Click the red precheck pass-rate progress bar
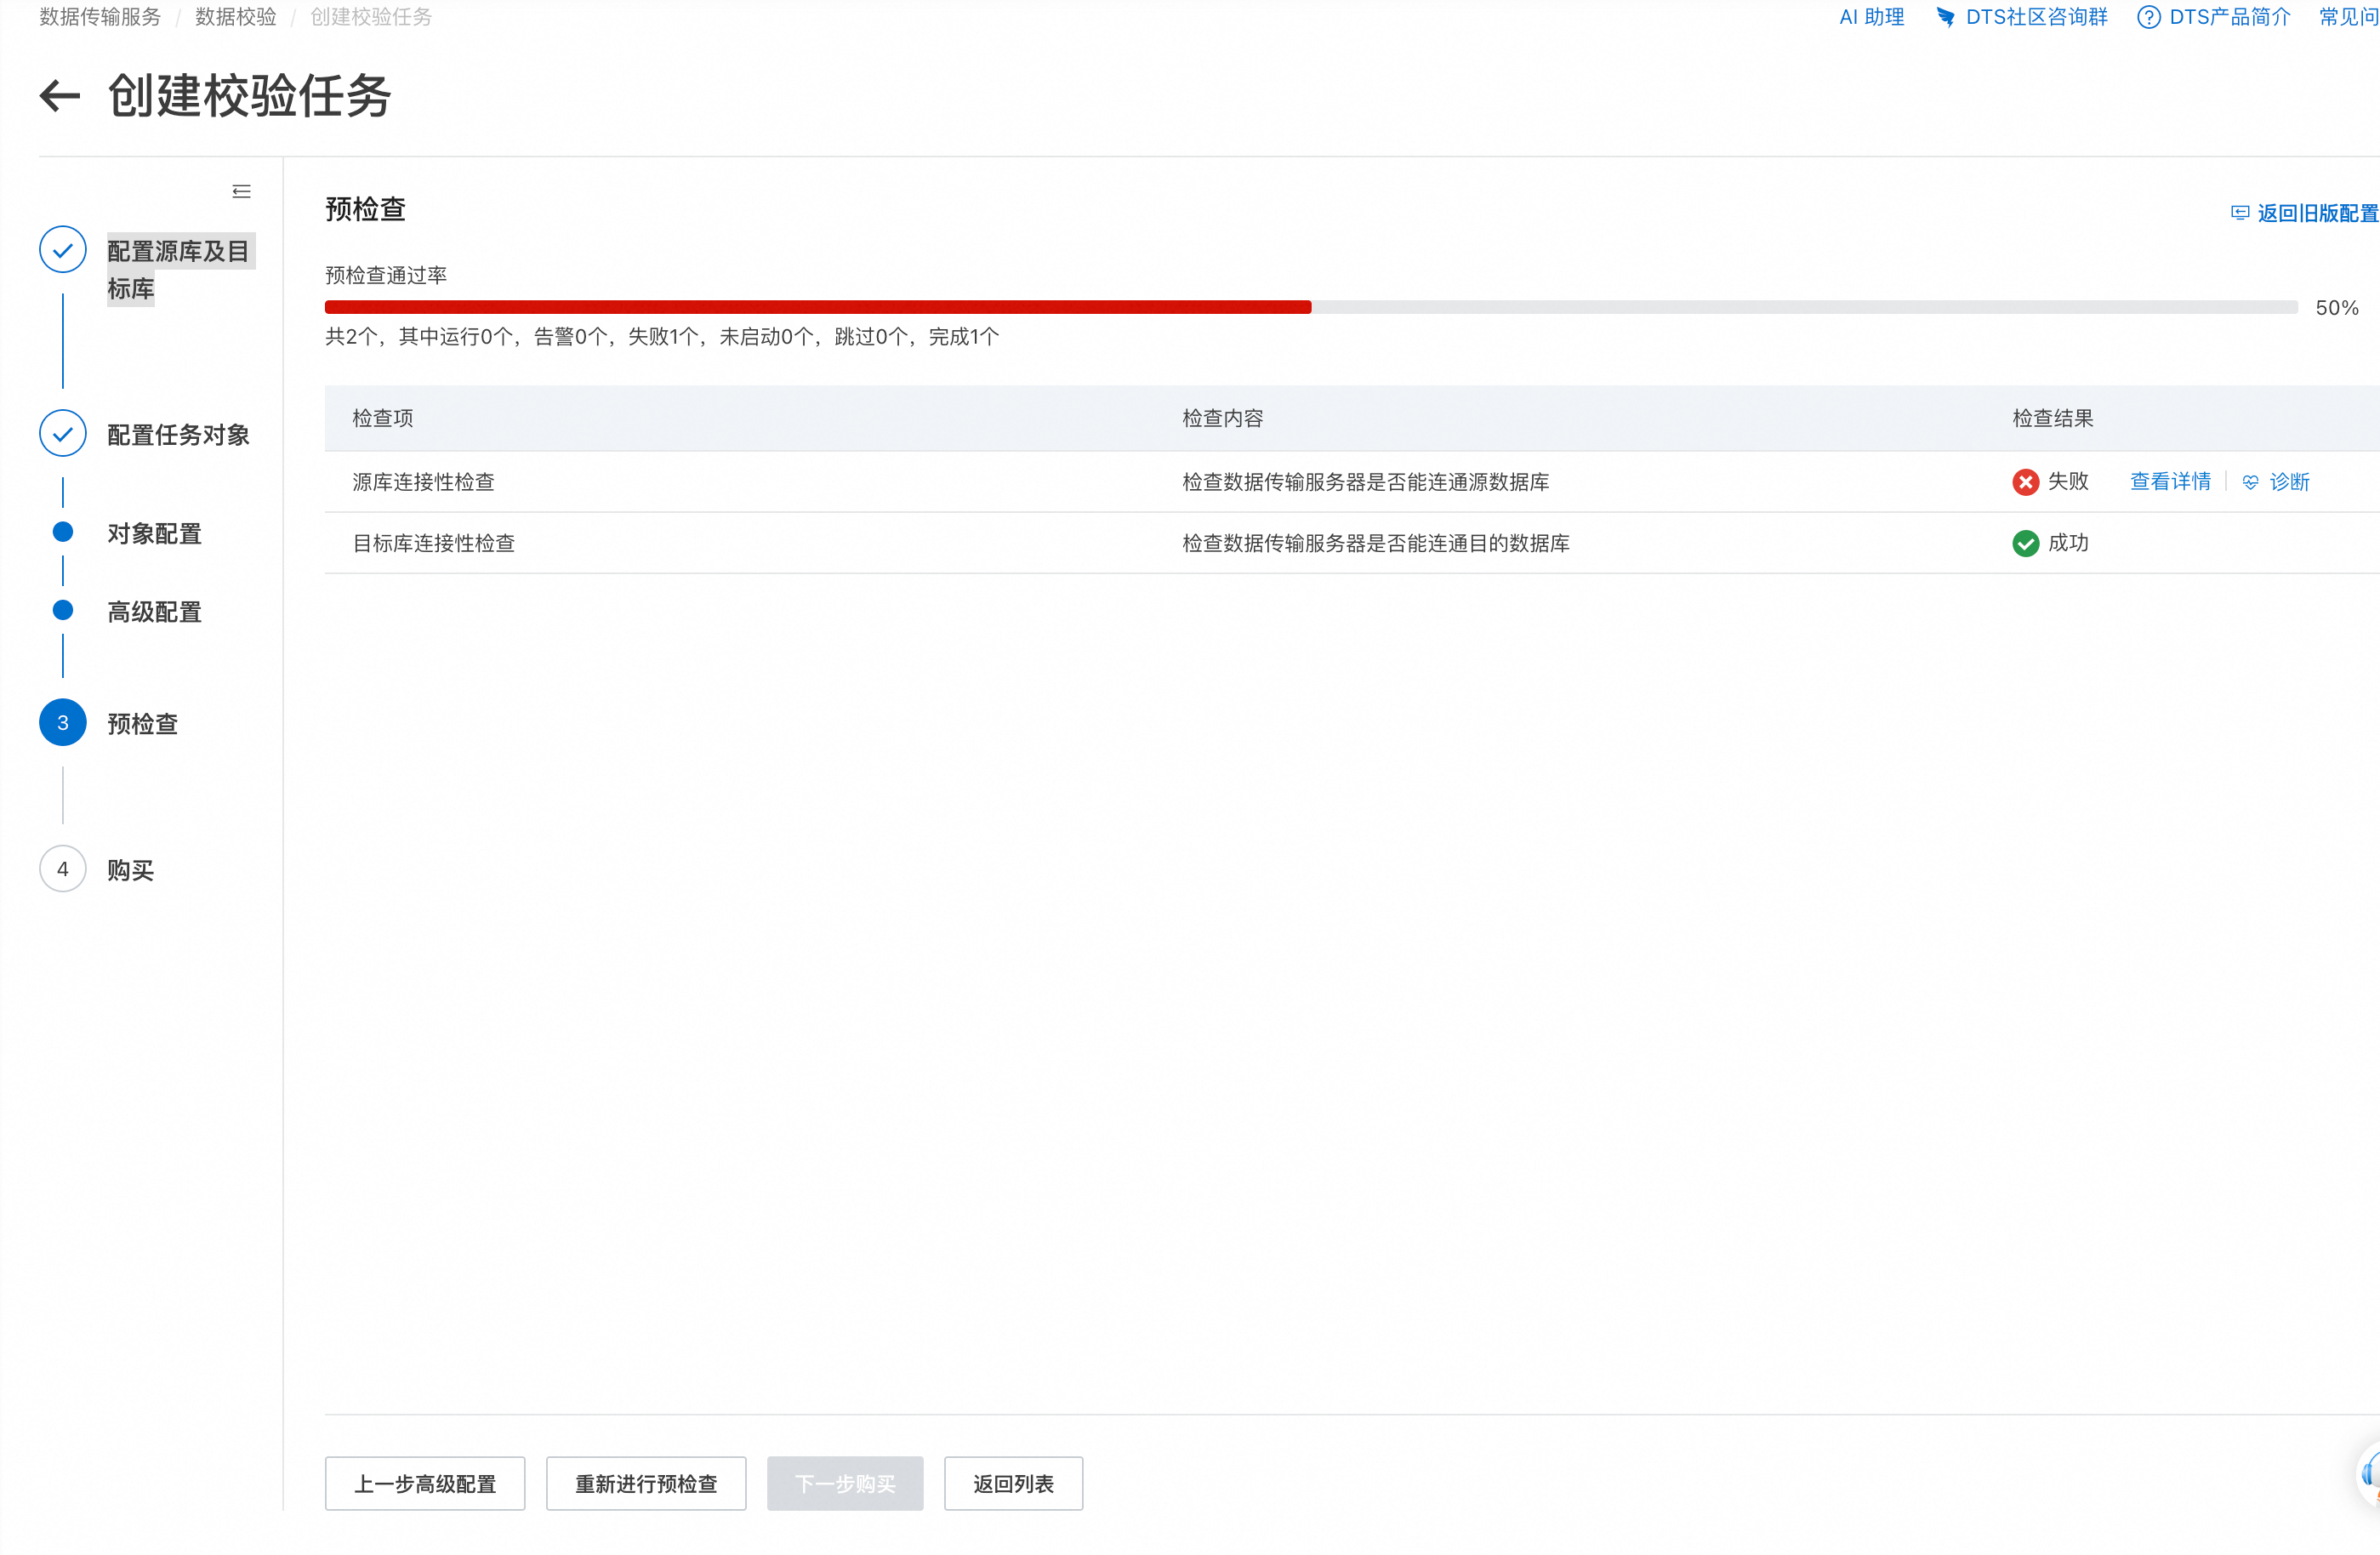 [817, 307]
